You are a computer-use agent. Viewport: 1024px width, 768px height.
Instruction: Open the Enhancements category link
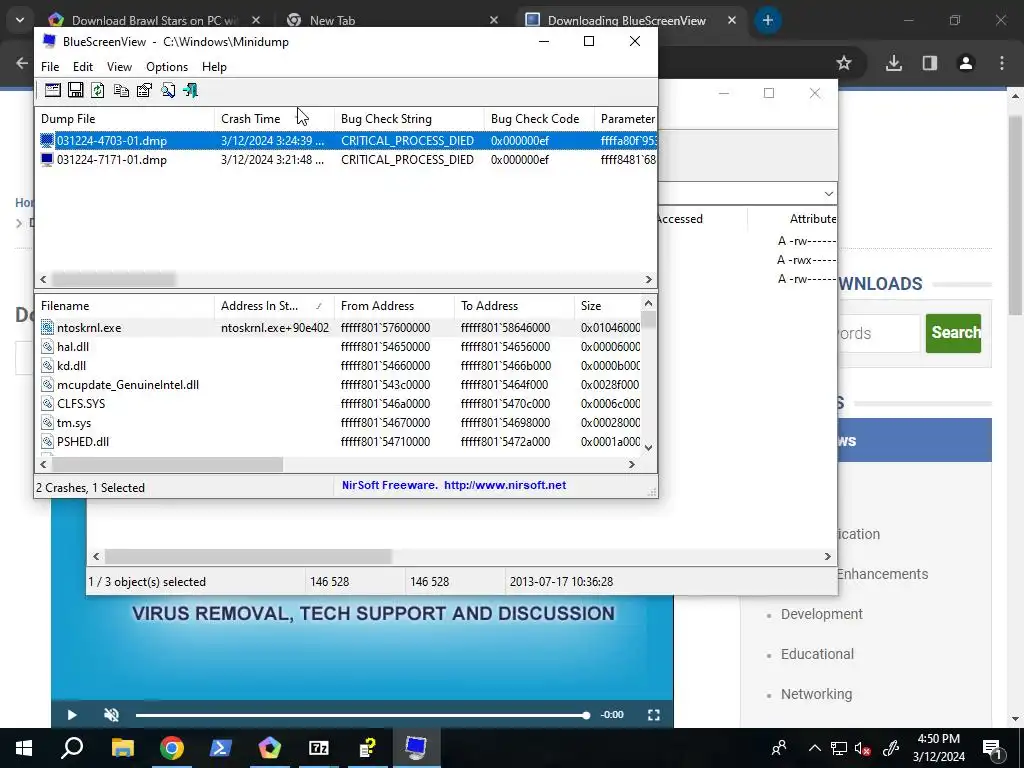coord(882,574)
